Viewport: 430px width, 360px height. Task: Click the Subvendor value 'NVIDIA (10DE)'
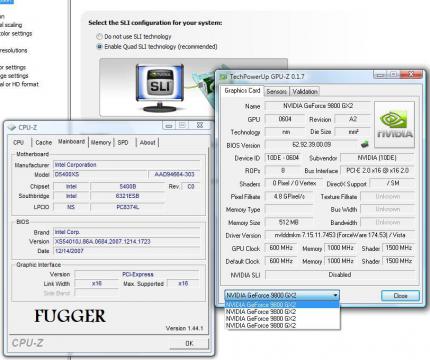[377, 158]
